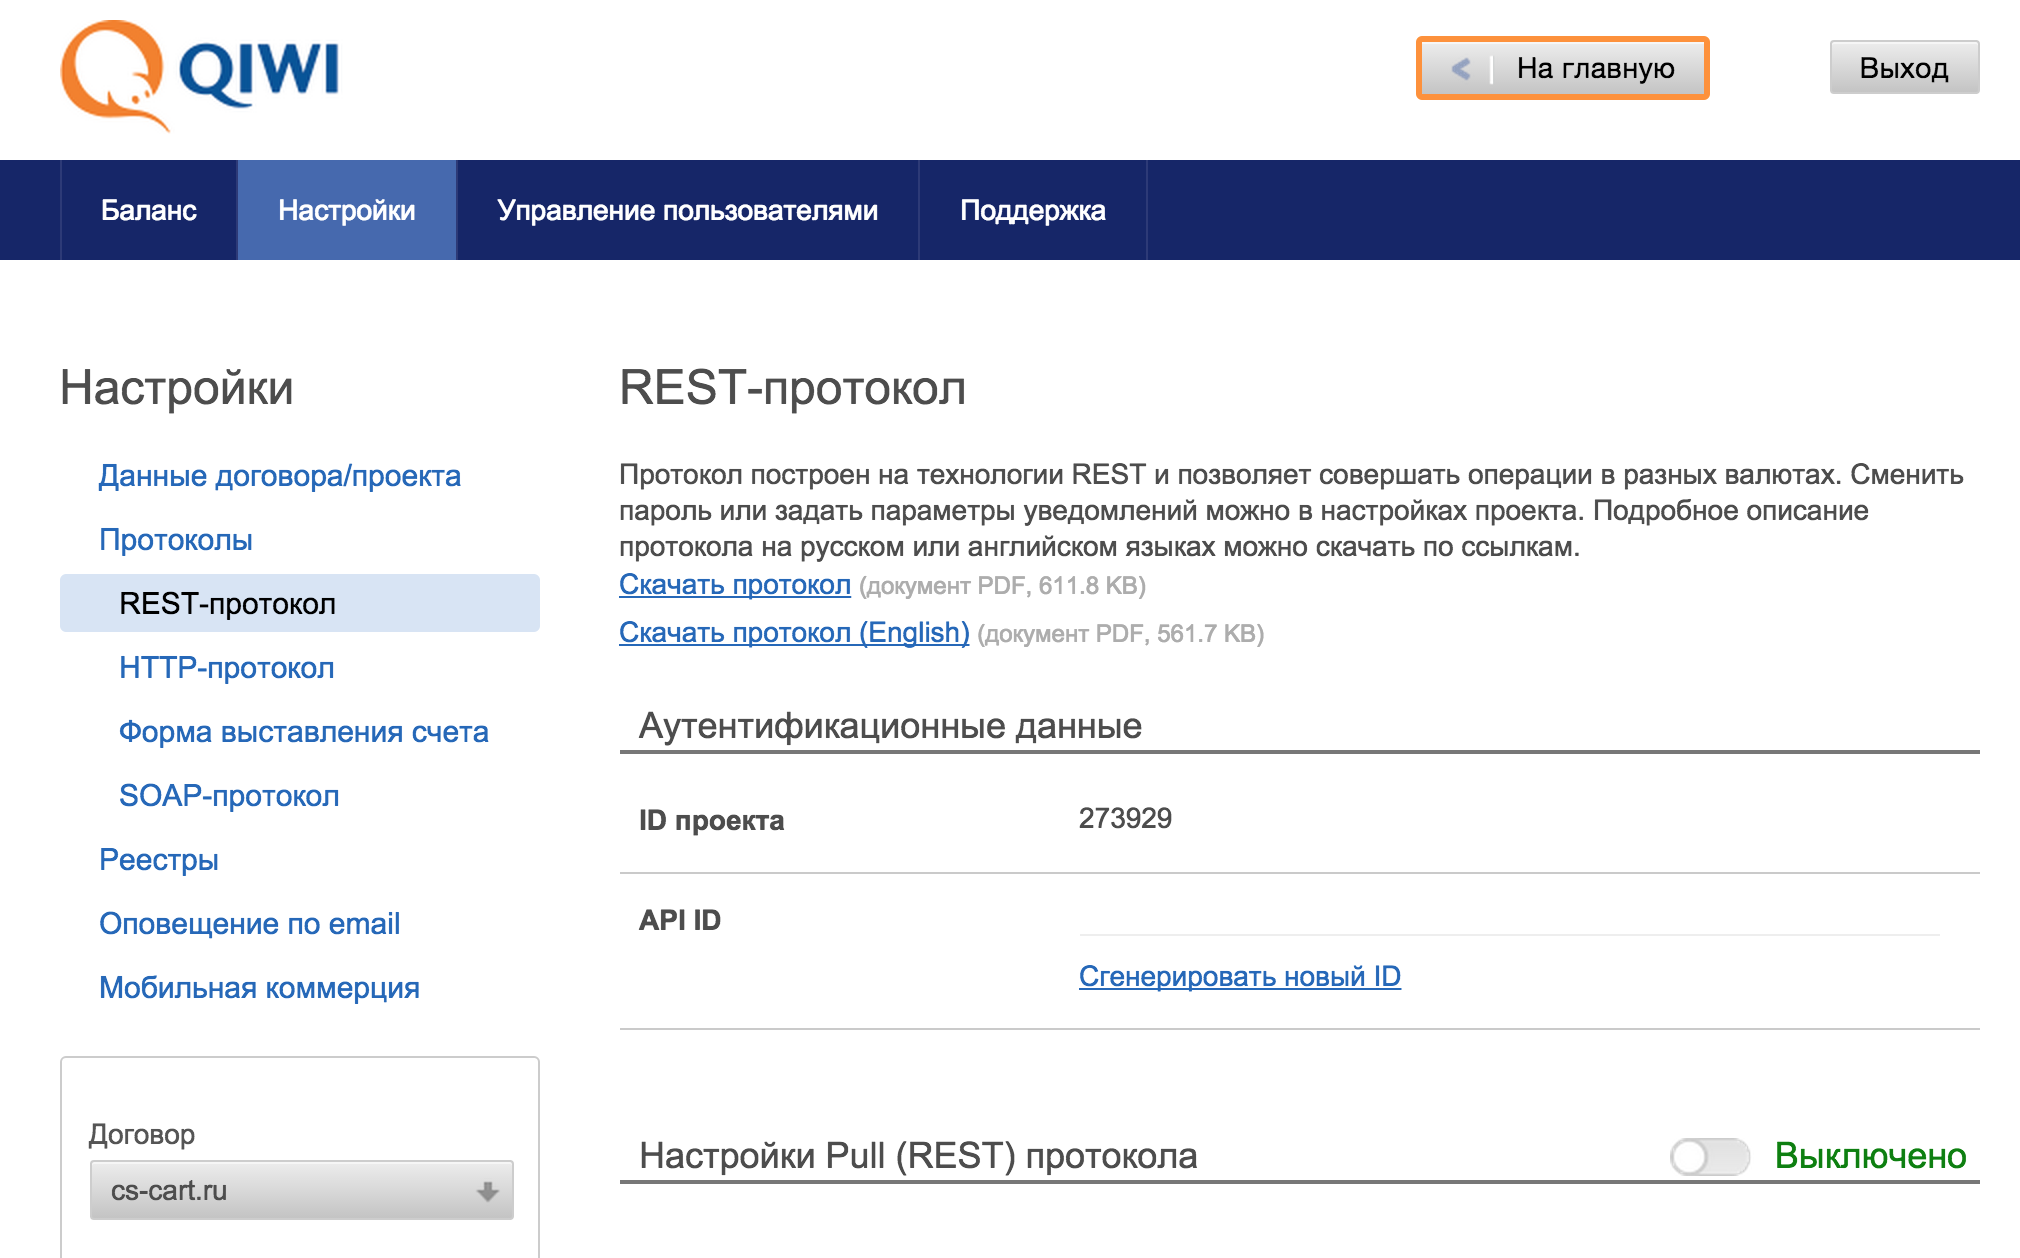Click the back arrow icon on На главную
Image resolution: width=2020 pixels, height=1258 pixels.
[x=1460, y=69]
